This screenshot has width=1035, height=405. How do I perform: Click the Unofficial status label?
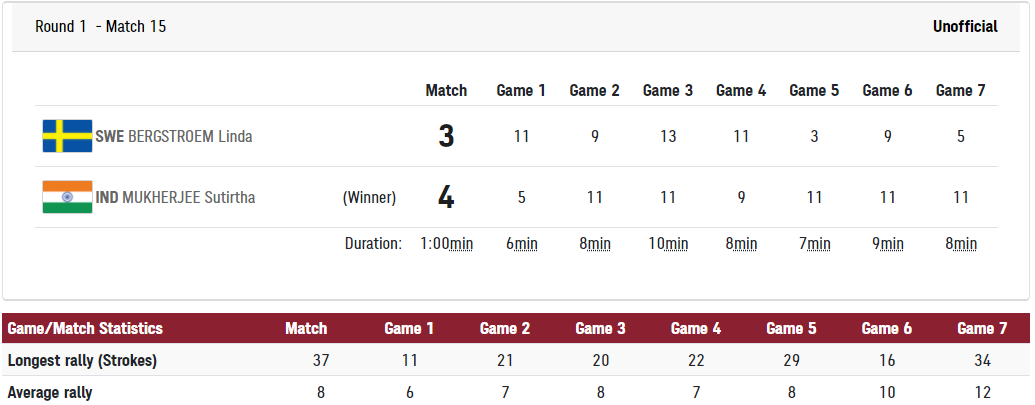pos(965,26)
